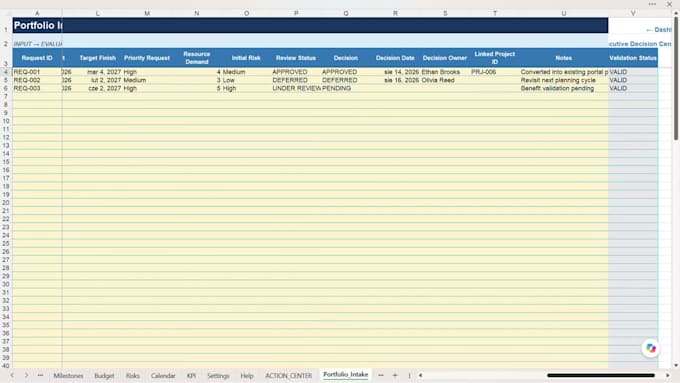Screen dimensions: 680x383
Task: Click the Decision Date header cell
Action: pyautogui.click(x=395, y=58)
